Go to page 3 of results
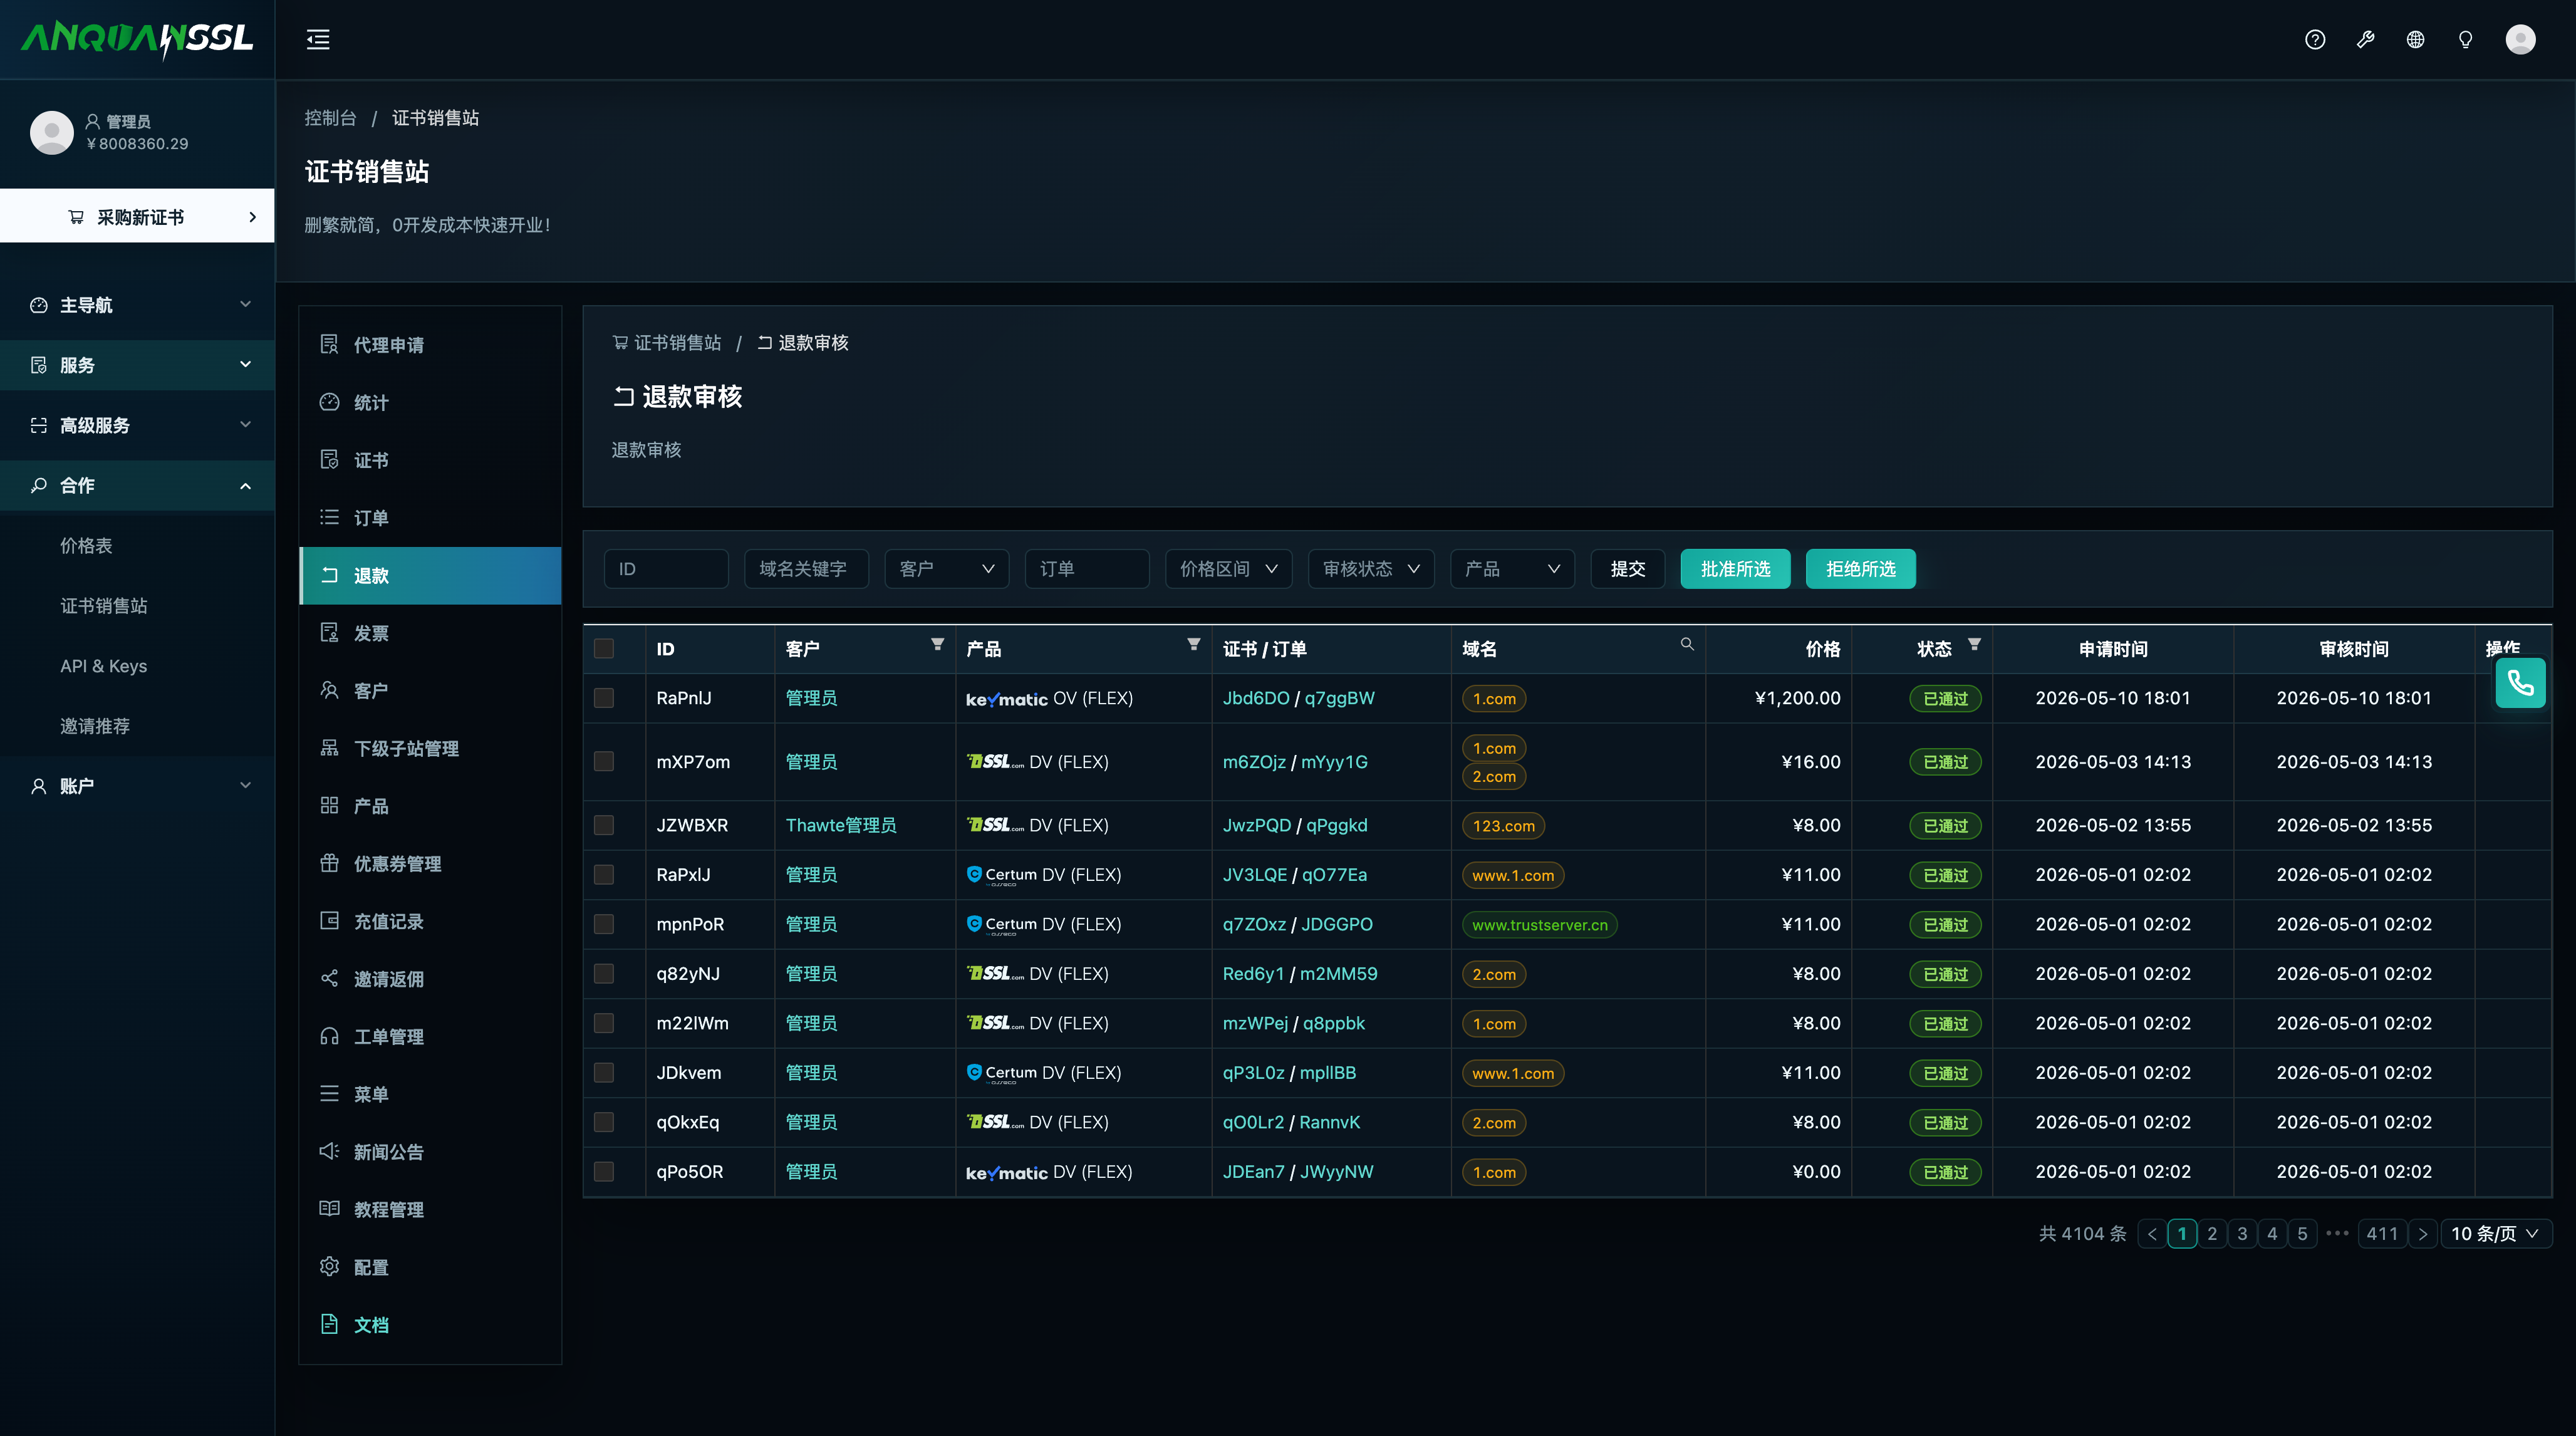2576x1436 pixels. pos(2242,1234)
